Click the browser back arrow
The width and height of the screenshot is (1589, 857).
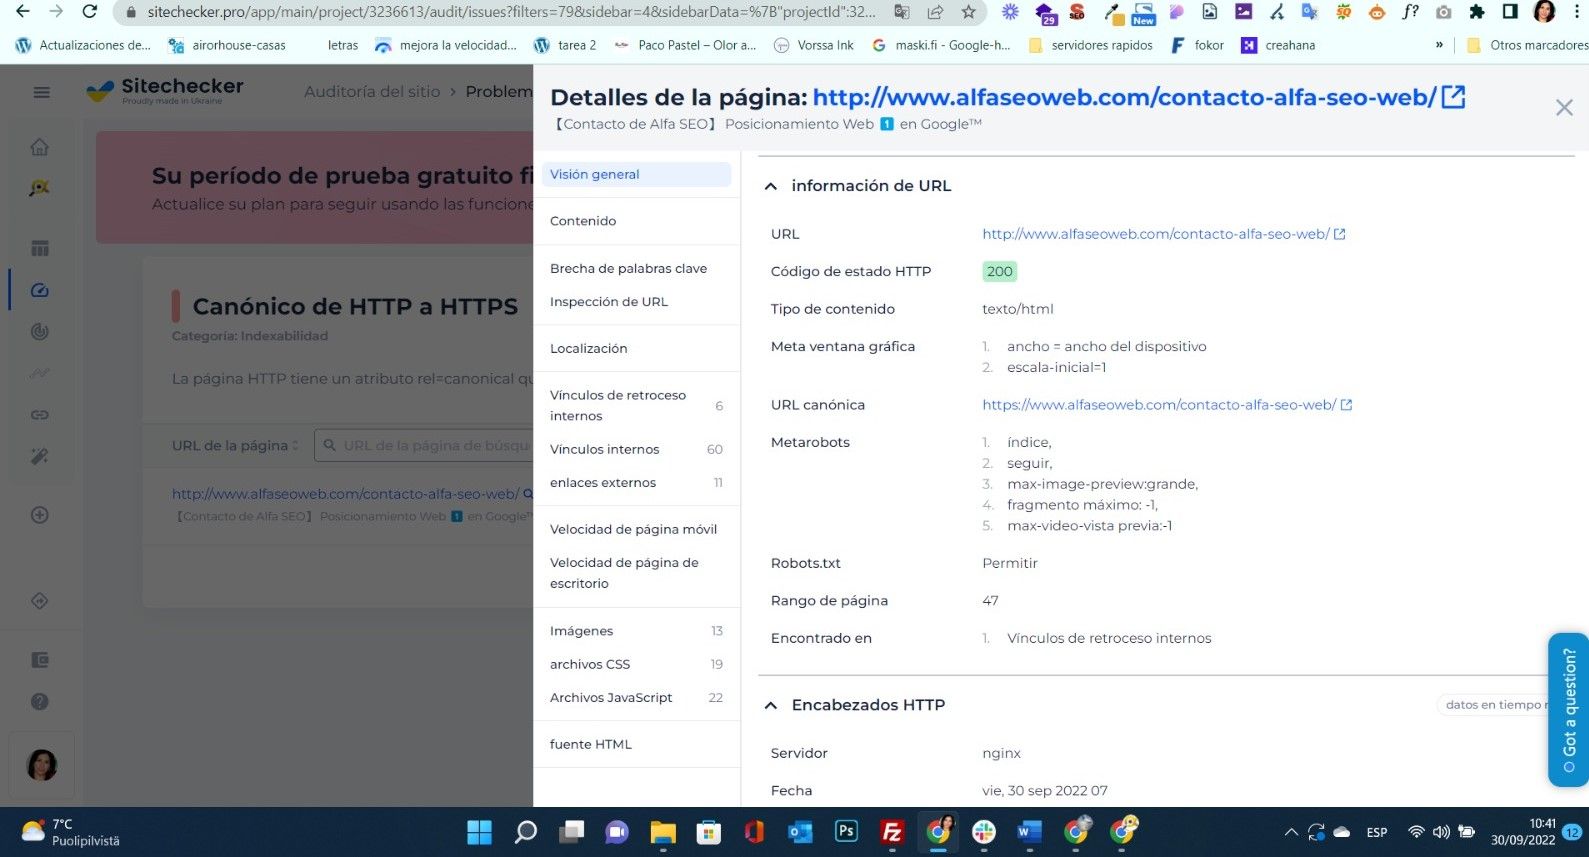(22, 12)
